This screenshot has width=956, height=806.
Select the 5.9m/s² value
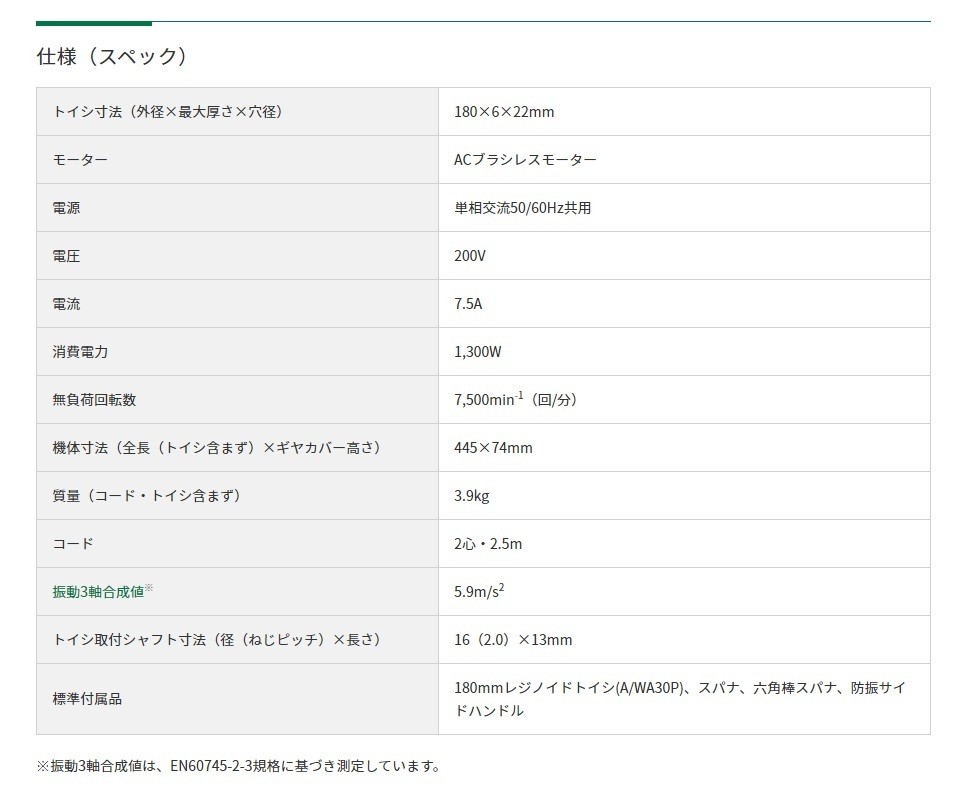click(x=479, y=591)
